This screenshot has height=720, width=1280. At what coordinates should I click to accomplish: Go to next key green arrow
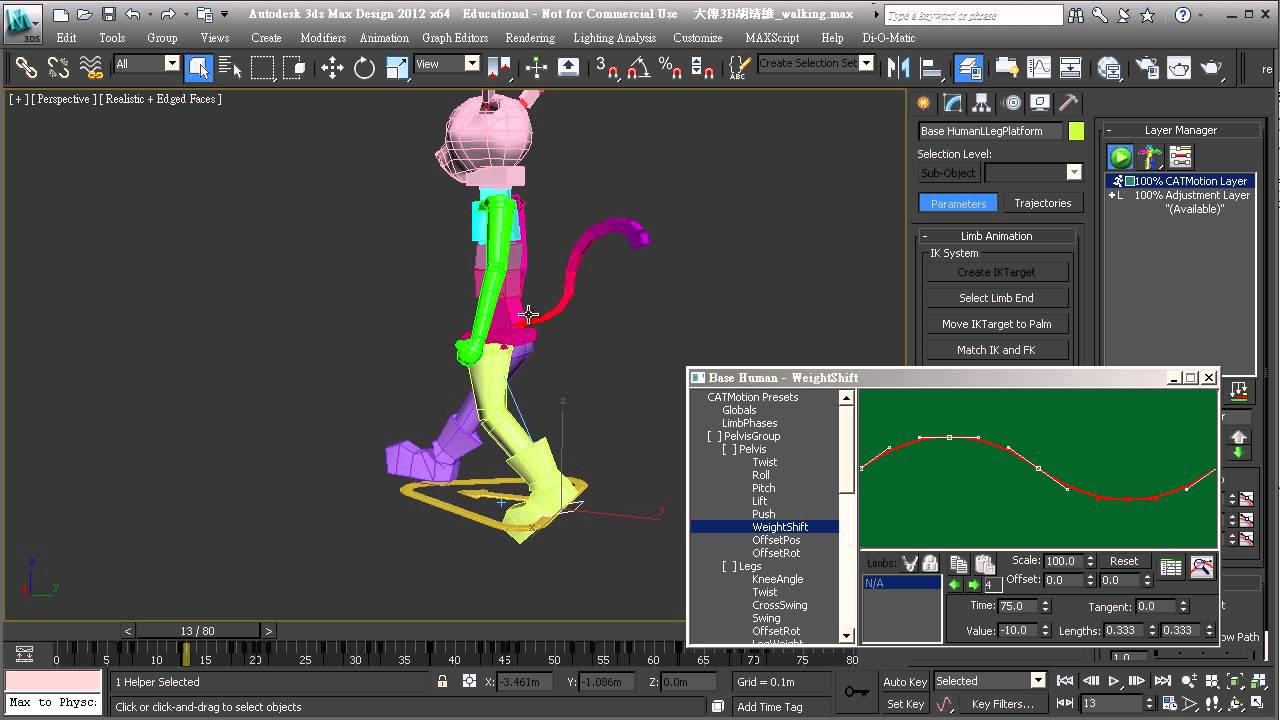(973, 584)
